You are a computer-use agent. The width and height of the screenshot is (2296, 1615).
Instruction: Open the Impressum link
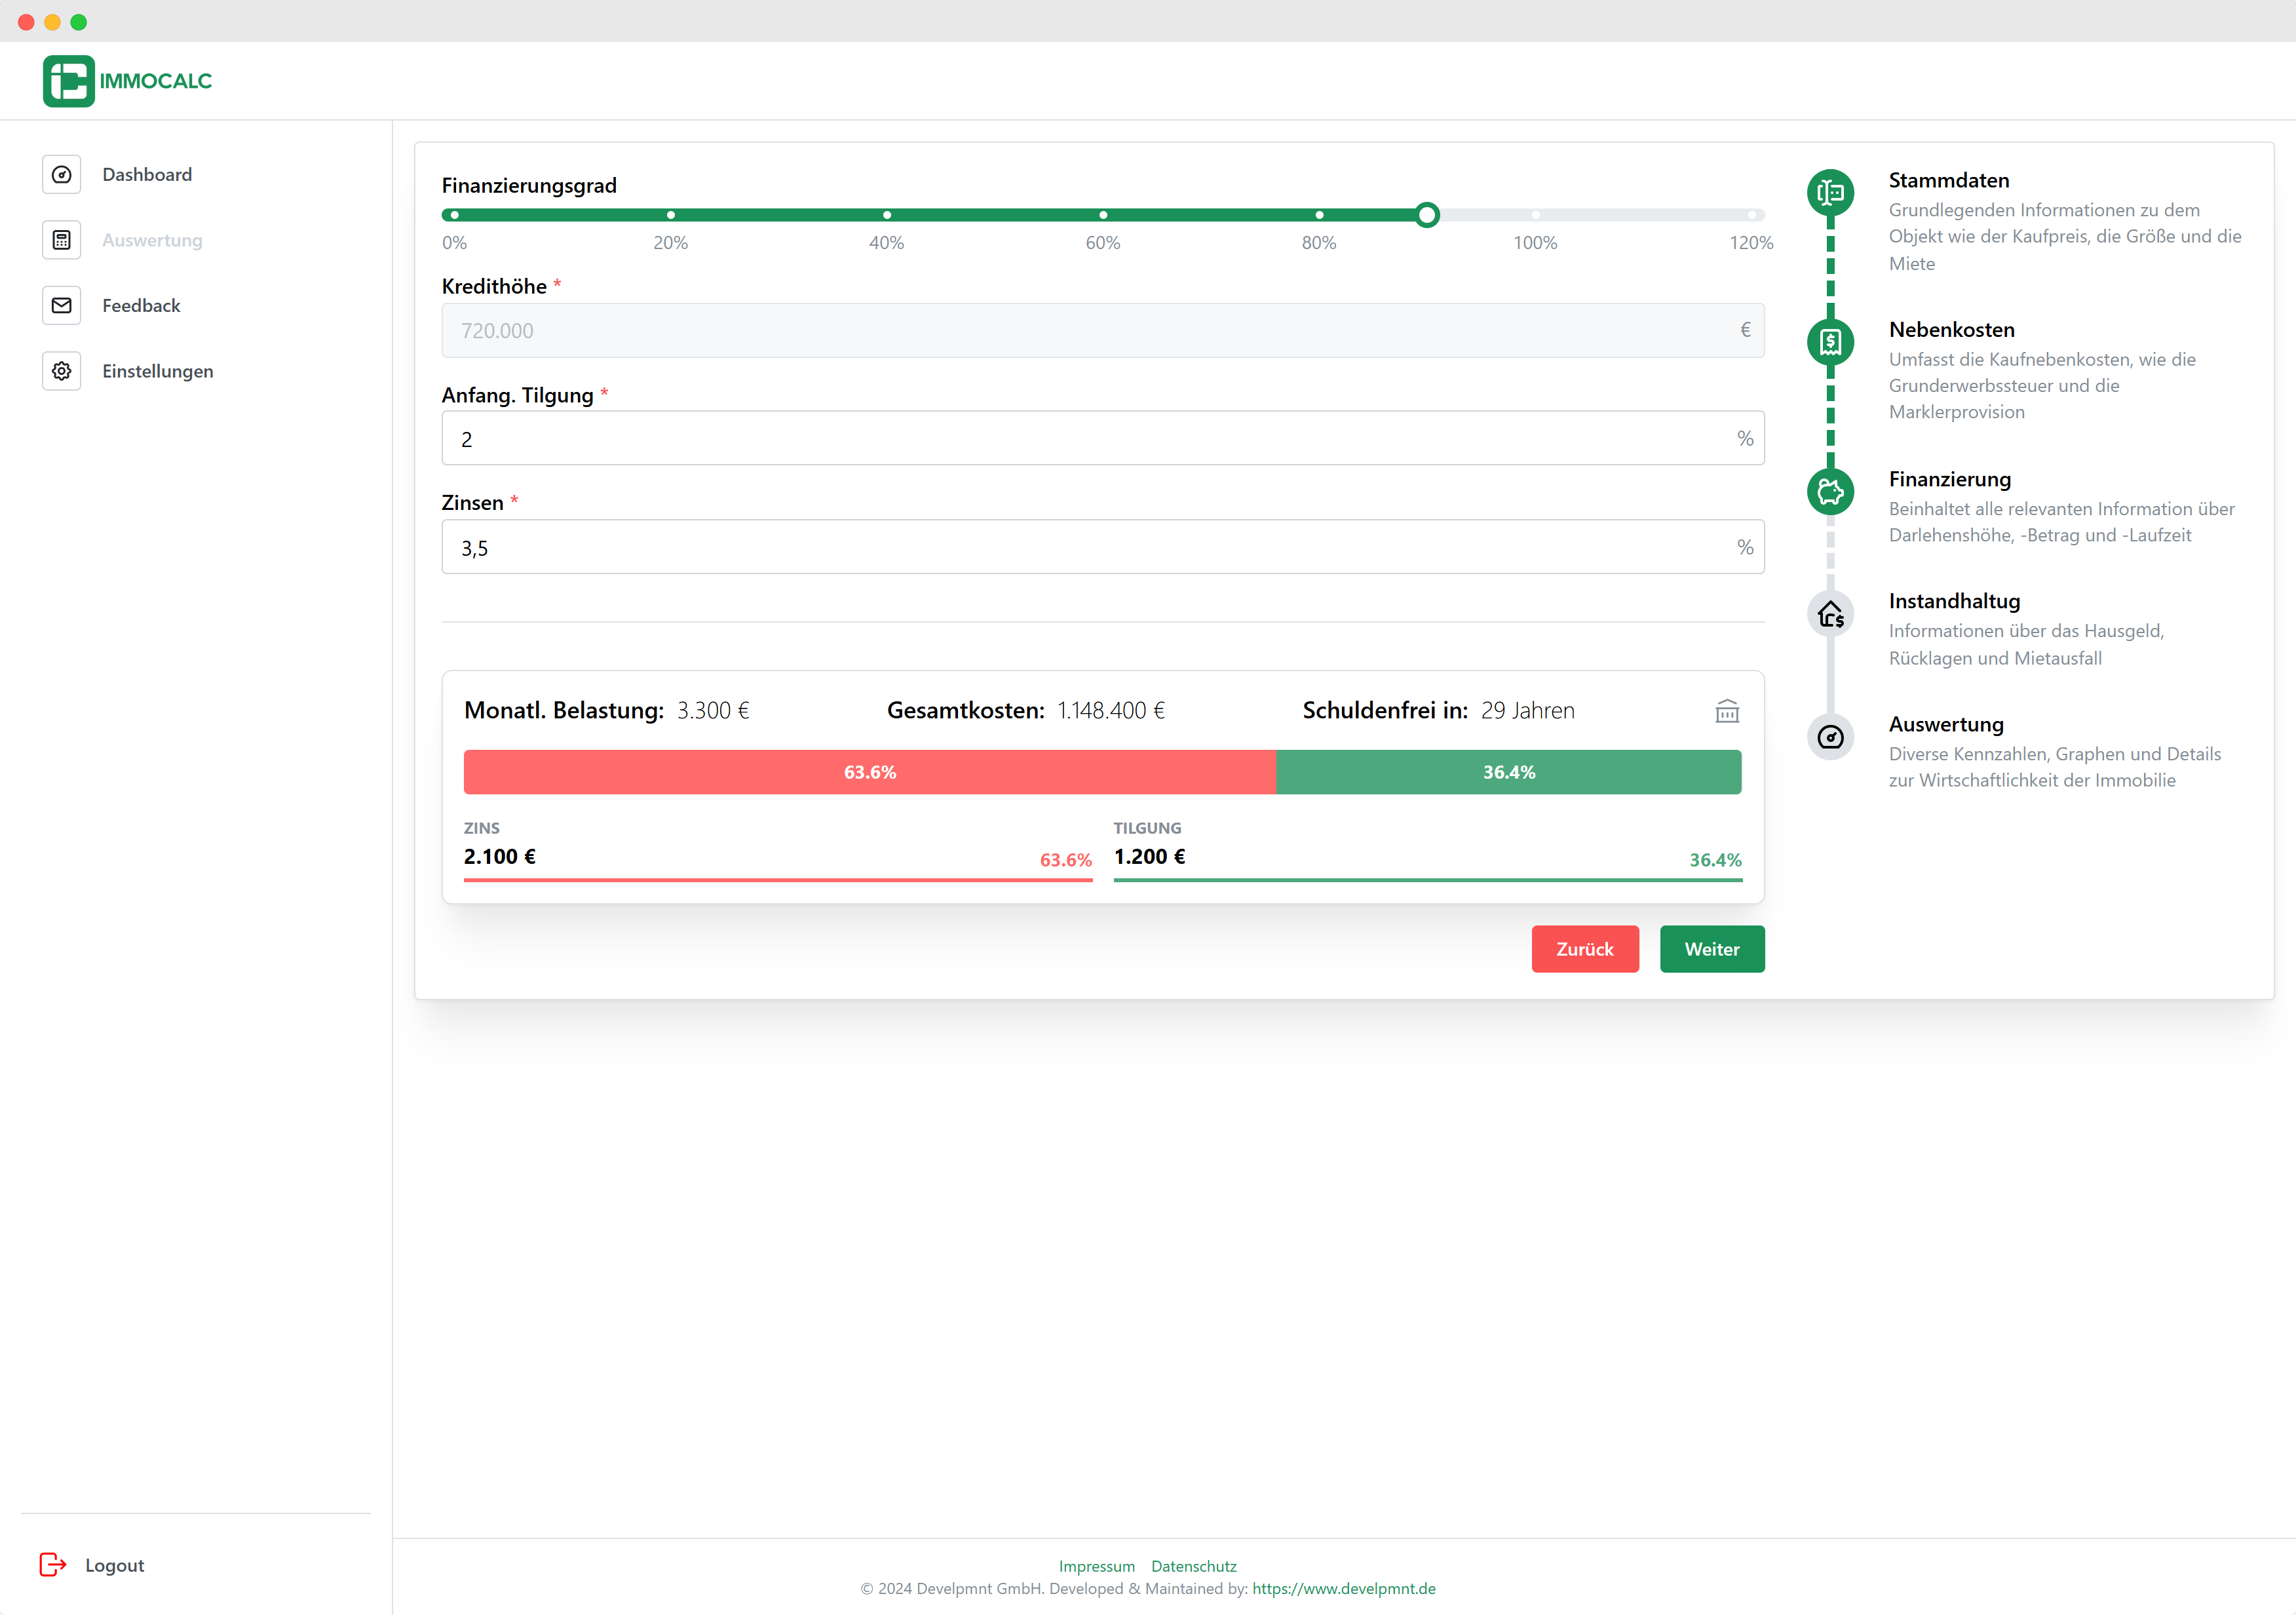click(1097, 1566)
